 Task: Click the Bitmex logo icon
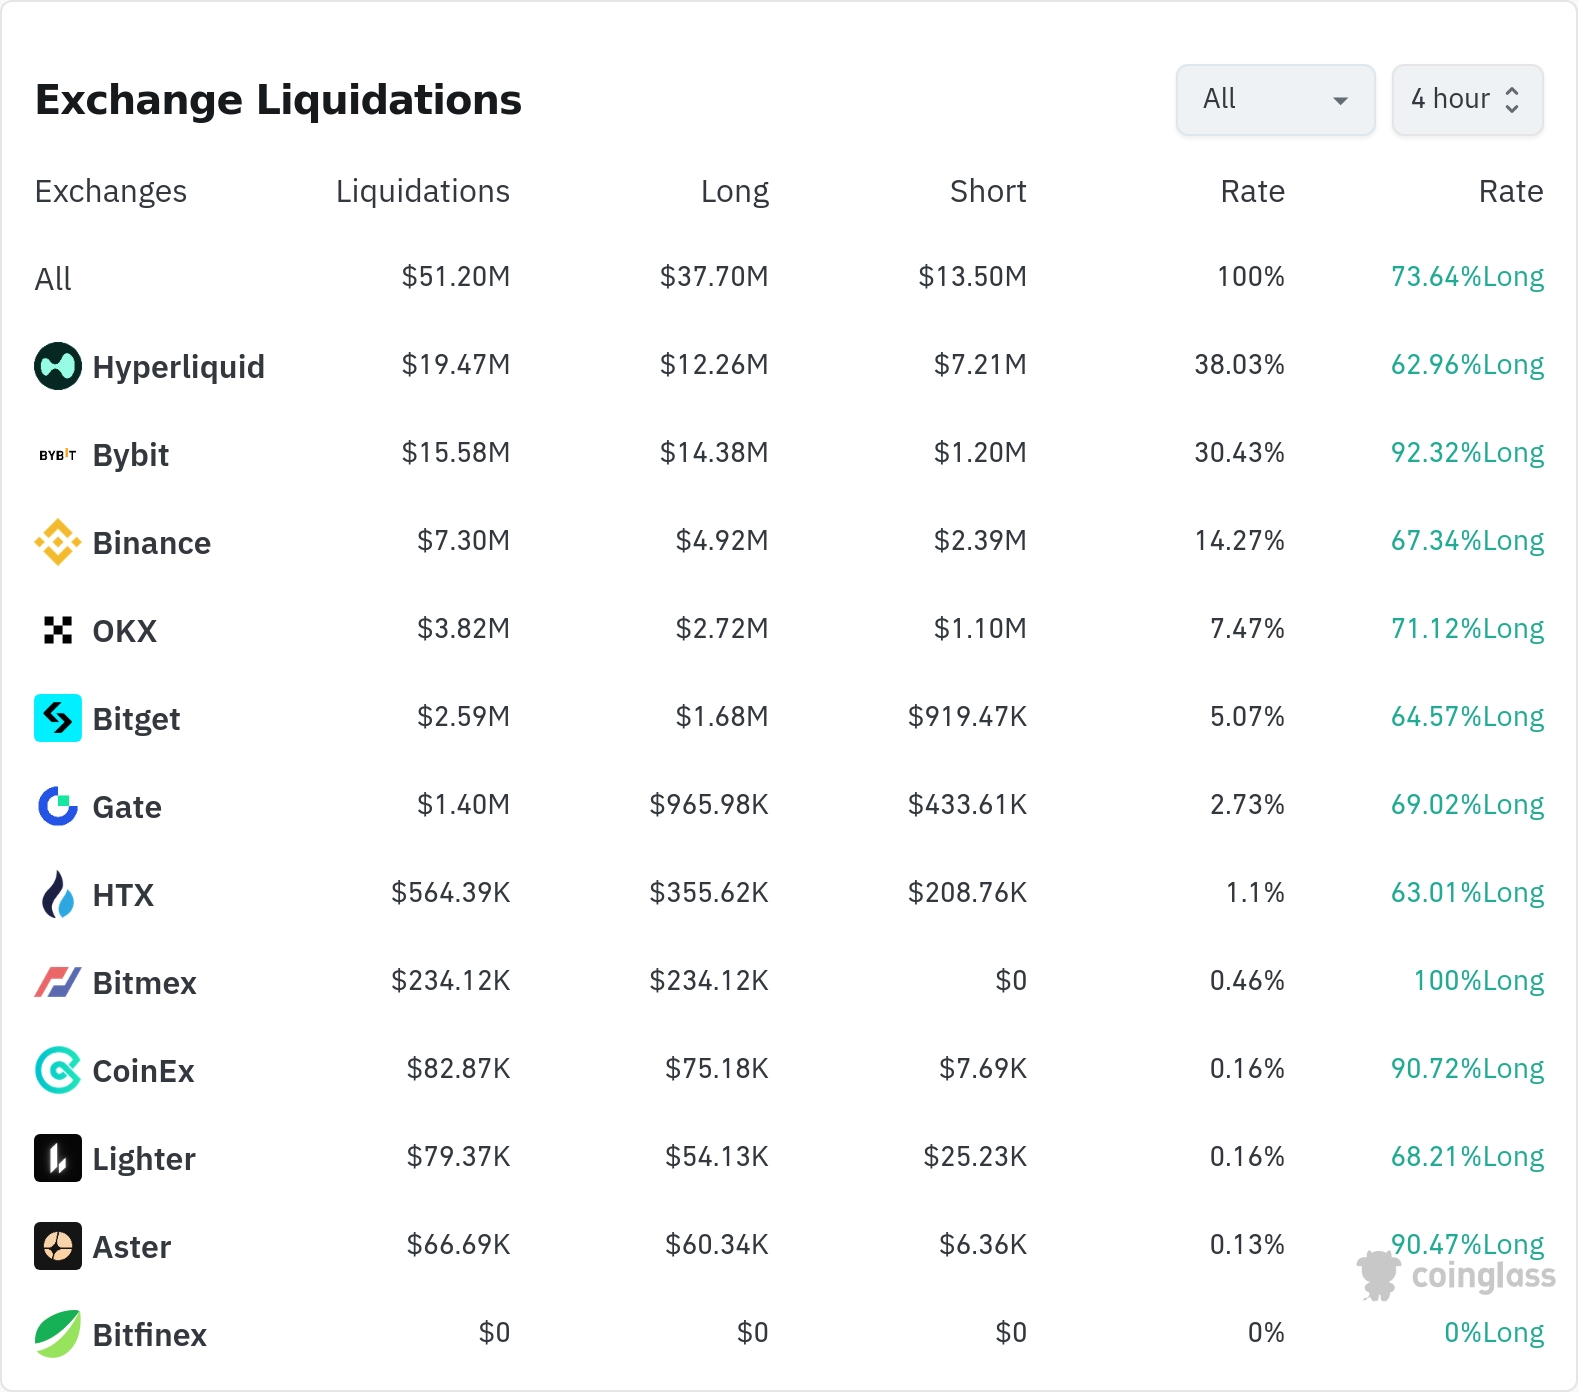[x=58, y=982]
